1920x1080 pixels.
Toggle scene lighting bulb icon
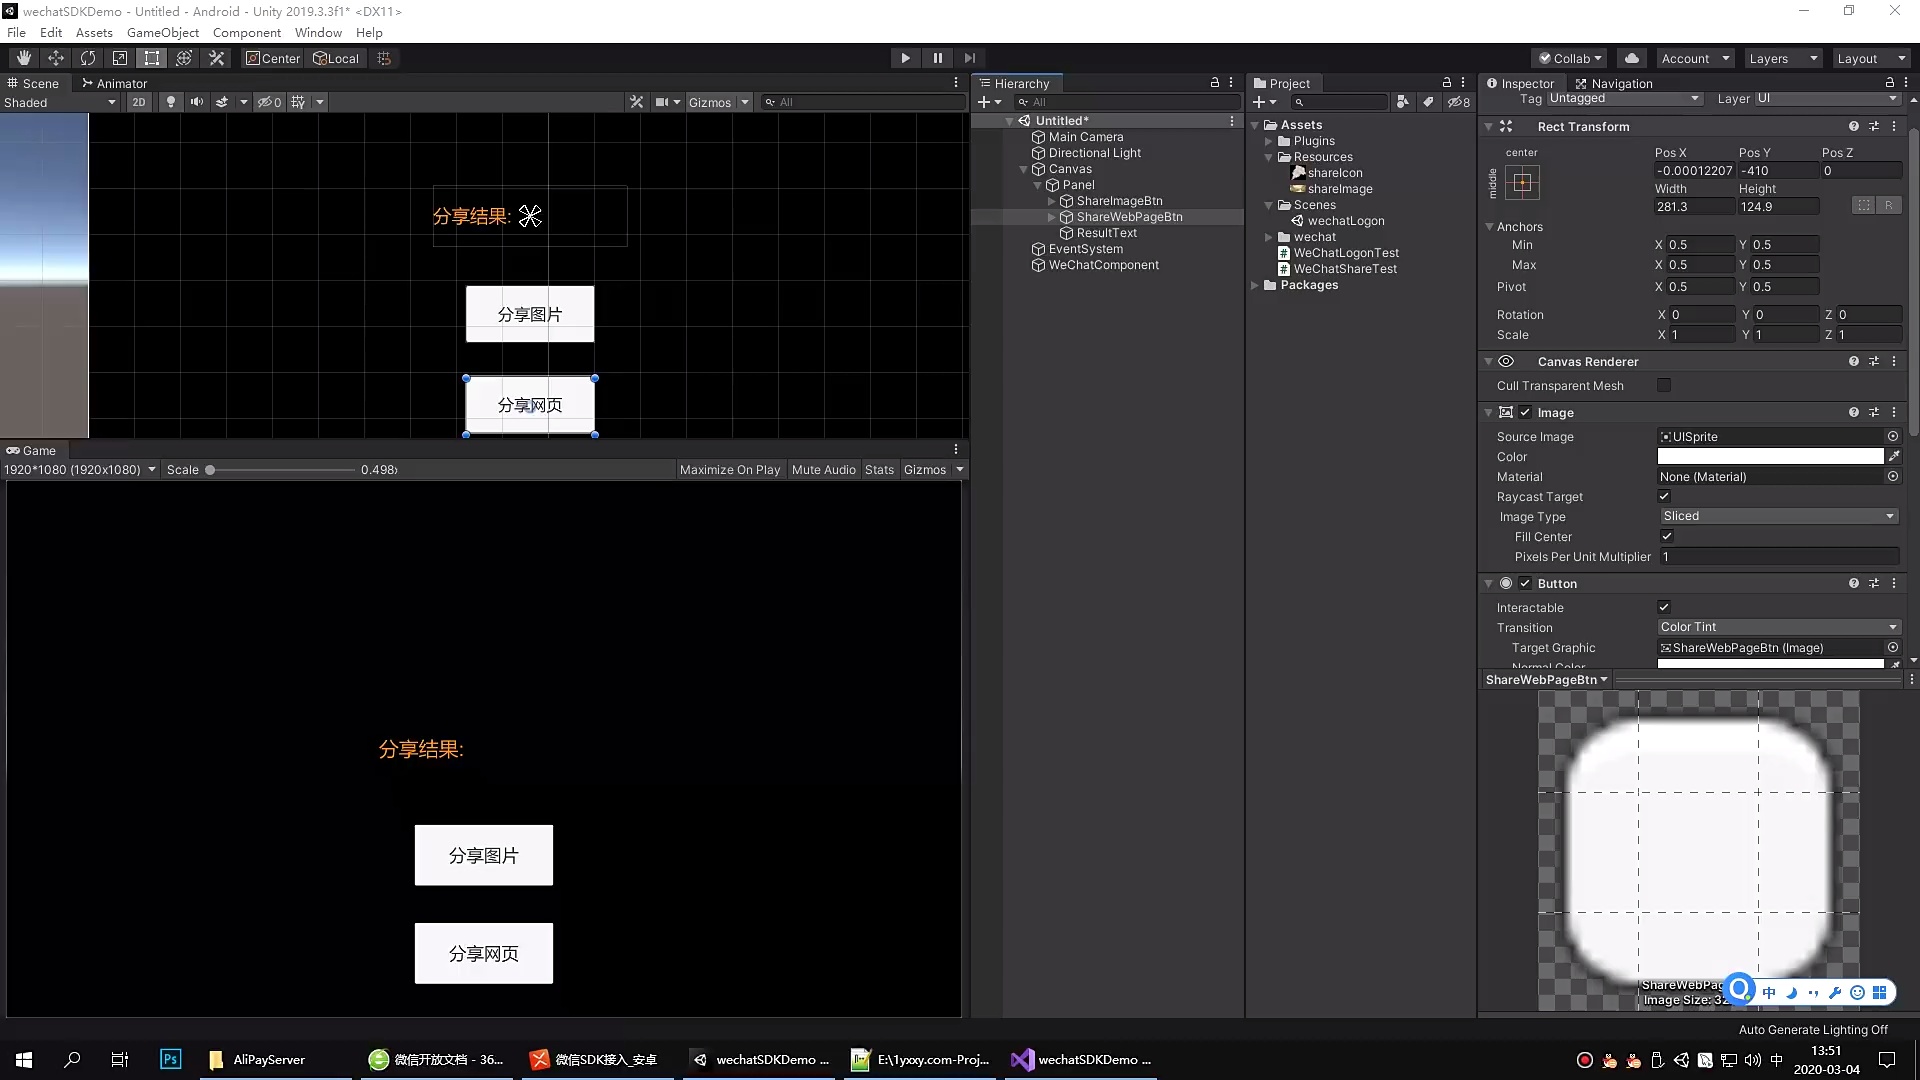171,102
